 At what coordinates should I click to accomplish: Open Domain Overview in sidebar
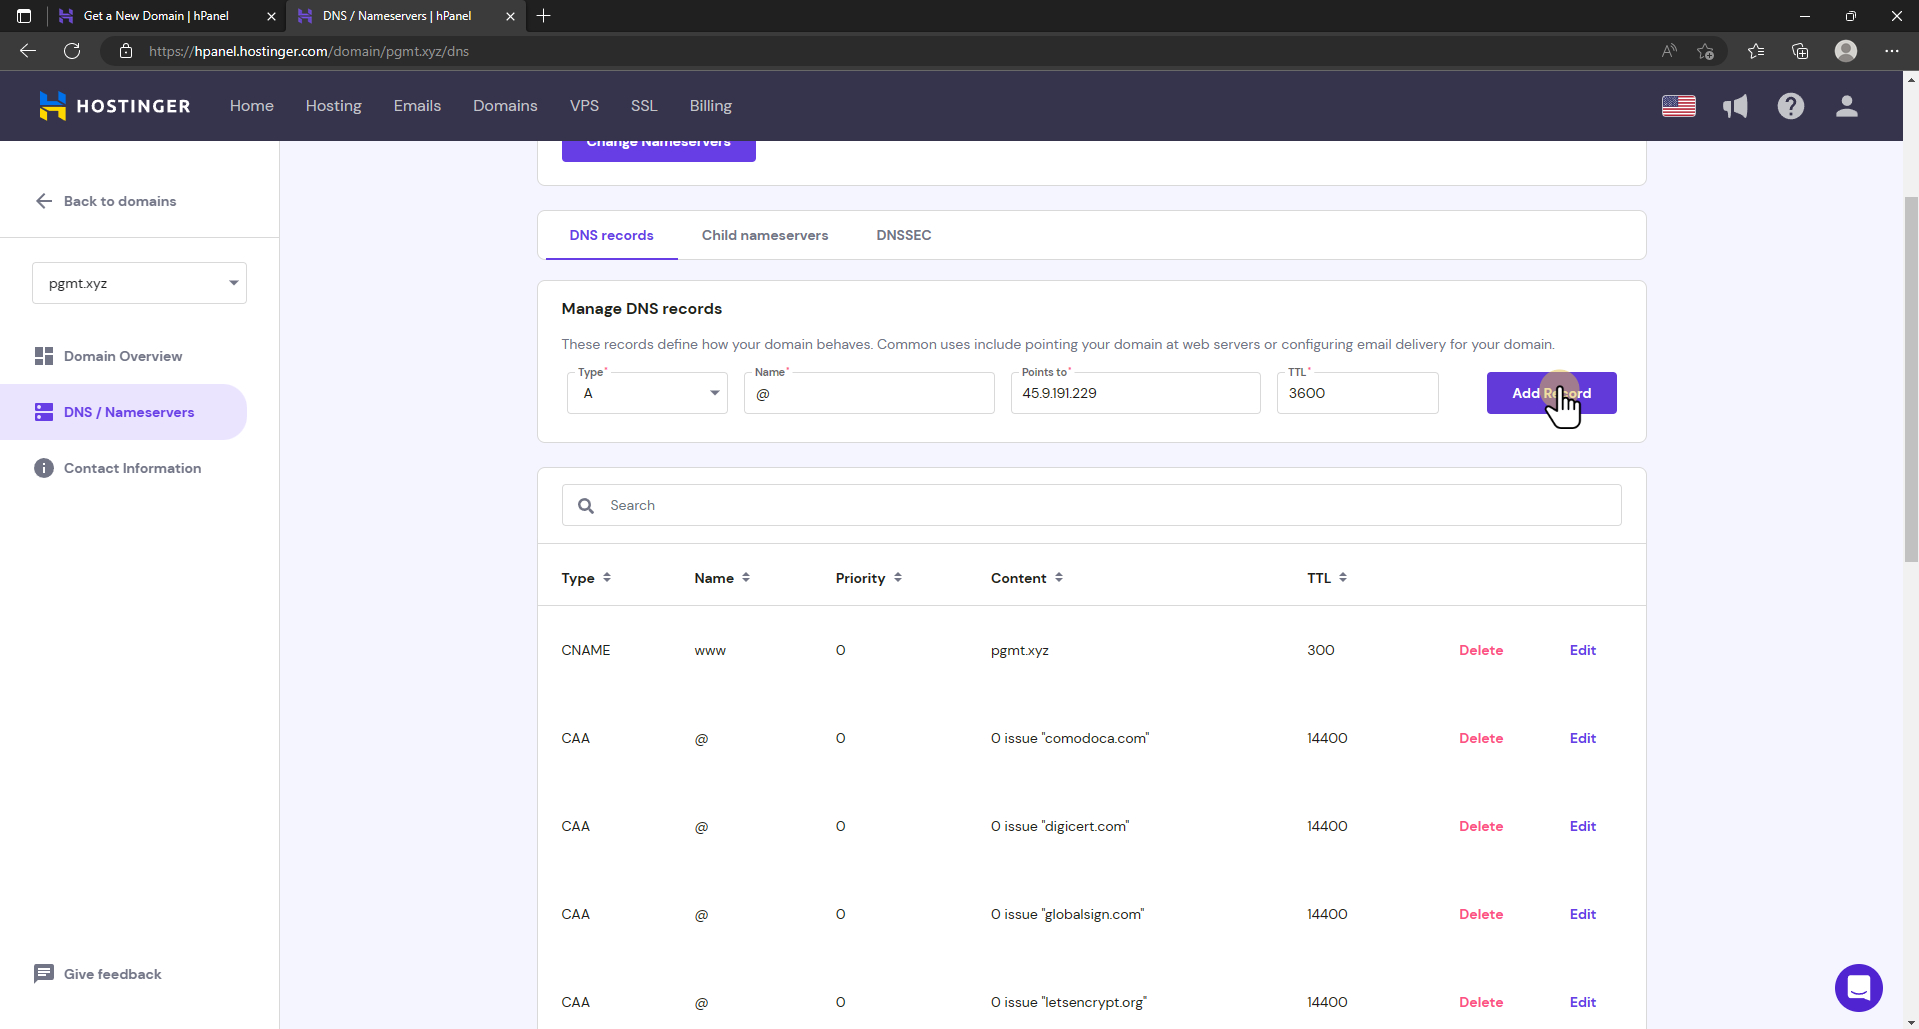[x=123, y=356]
